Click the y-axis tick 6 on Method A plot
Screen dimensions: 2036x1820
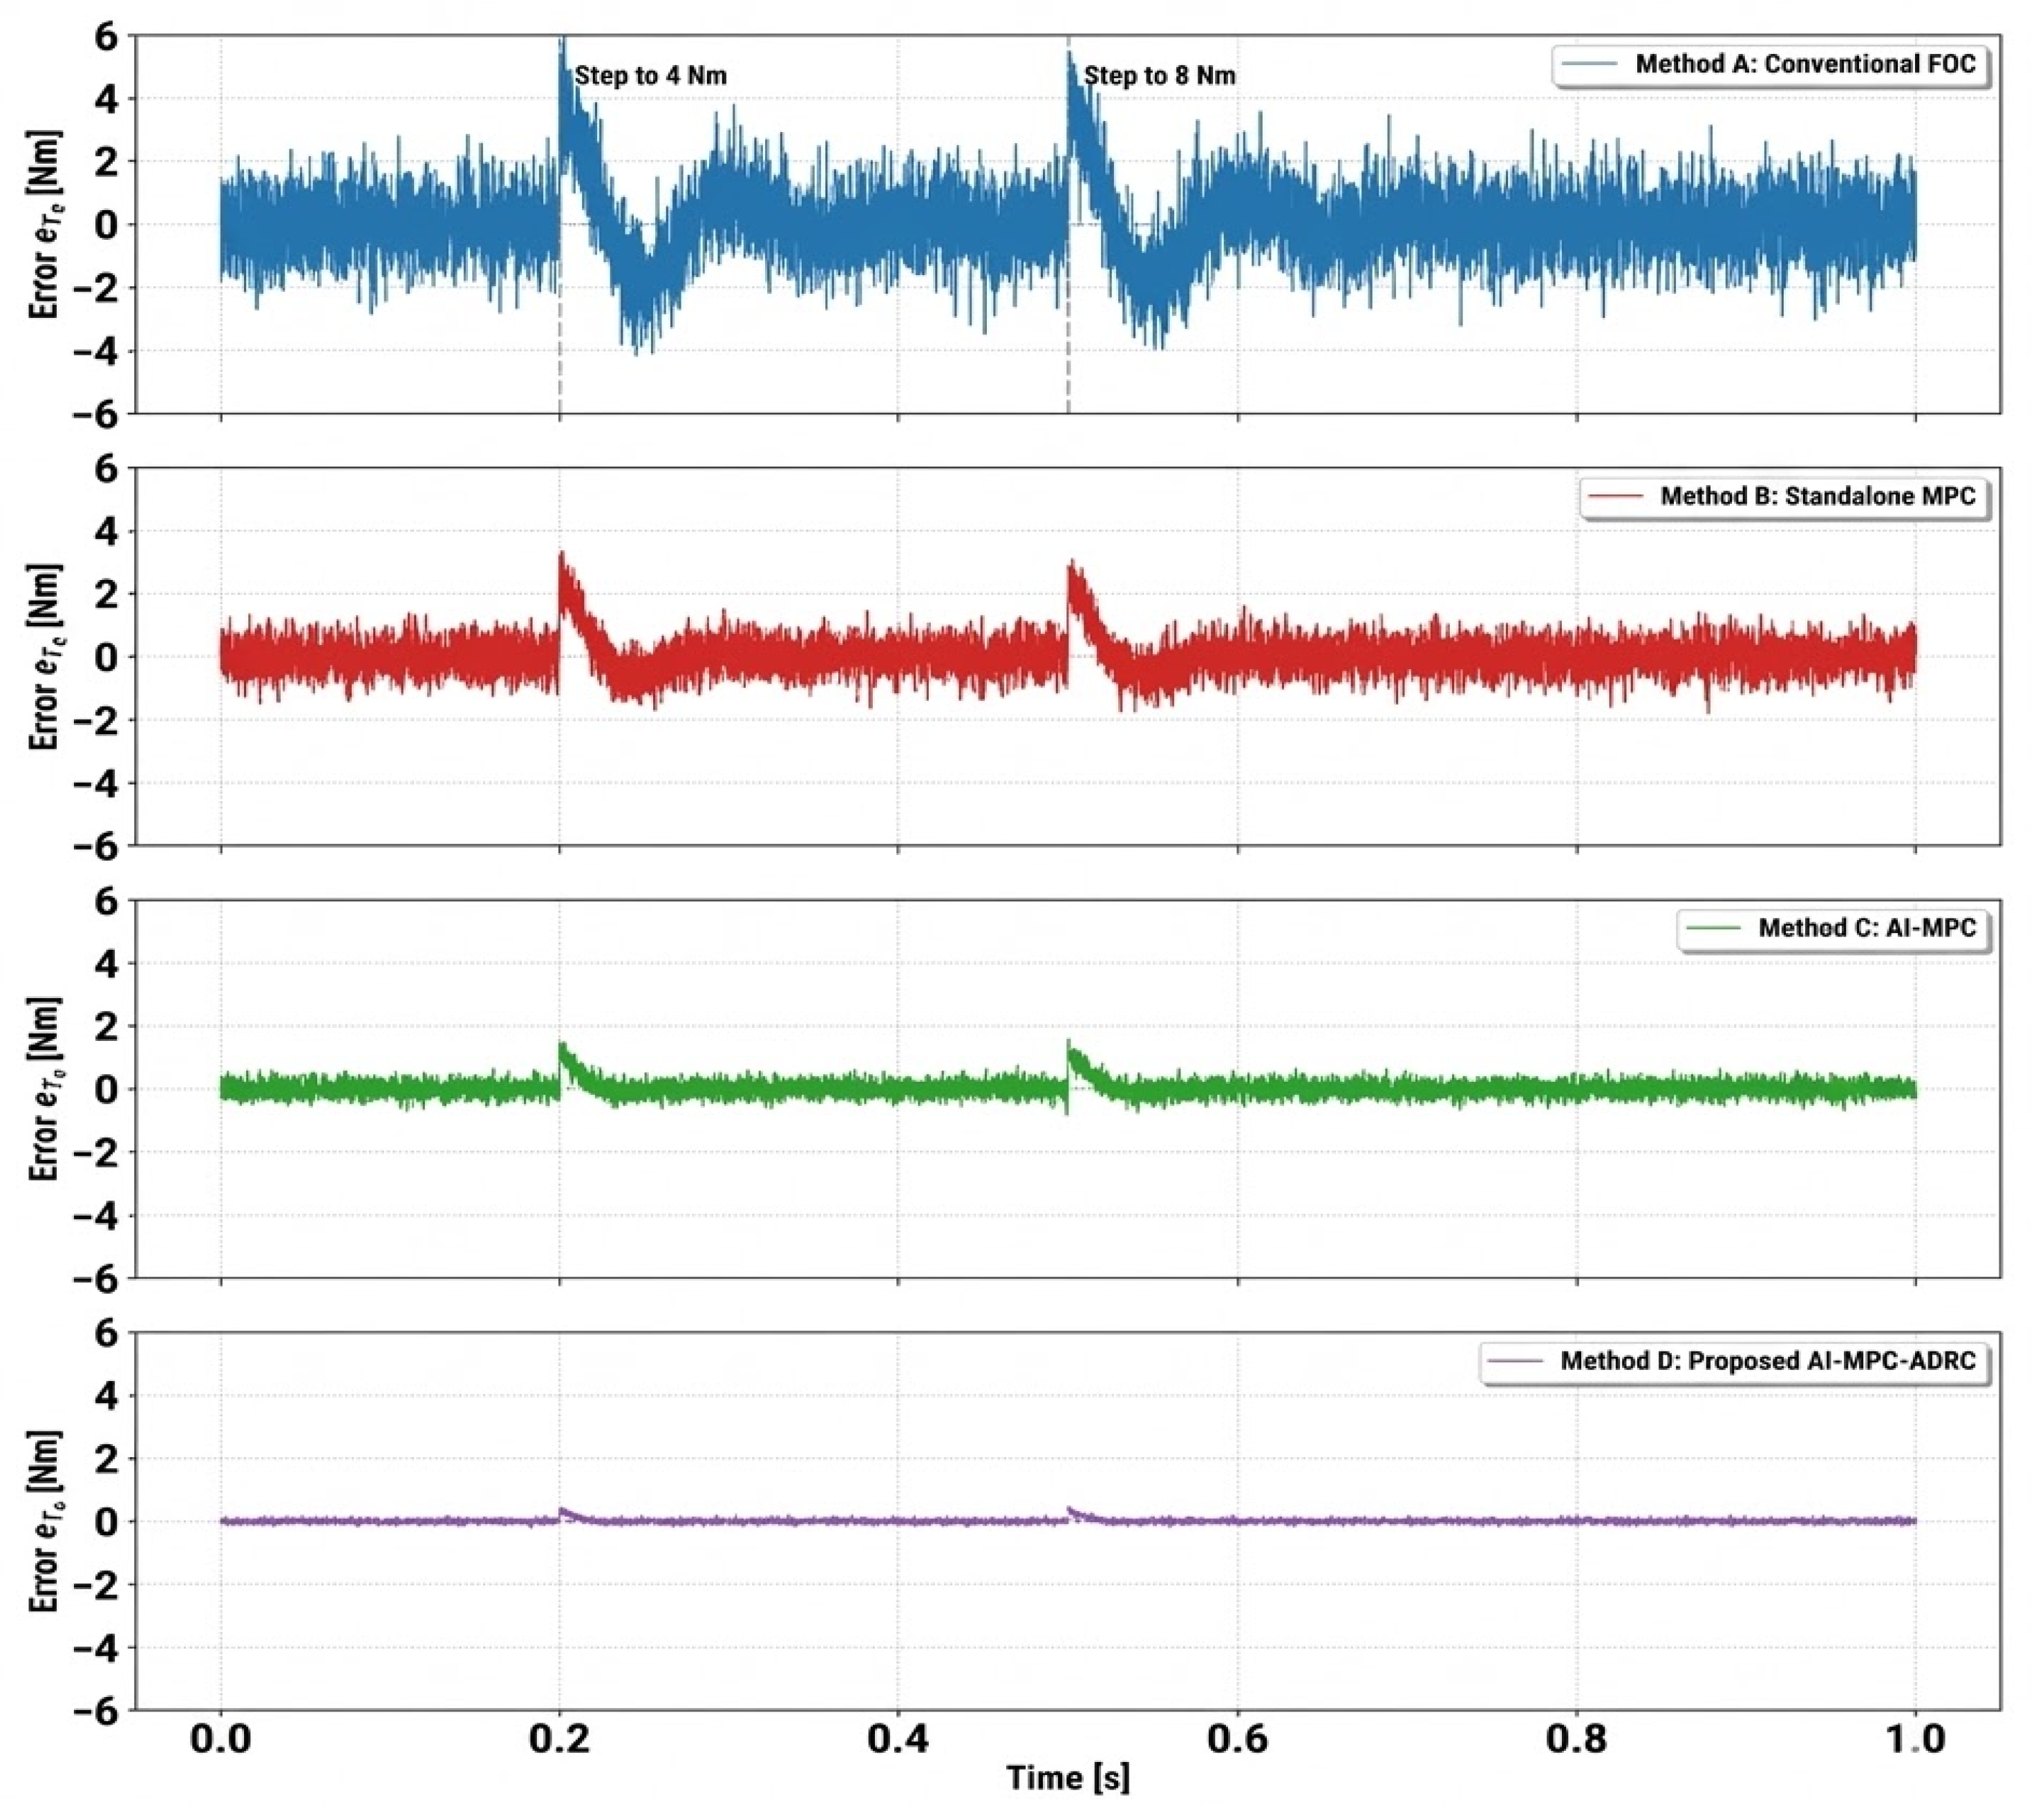[x=106, y=37]
